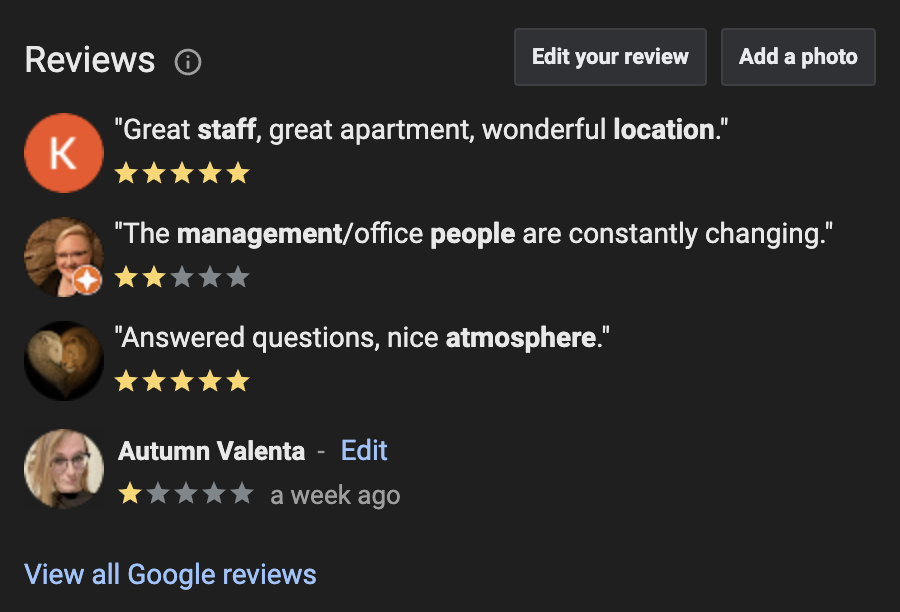This screenshot has height=612, width=900.
Task: Click the "a week ago" timestamp
Action: coord(335,494)
